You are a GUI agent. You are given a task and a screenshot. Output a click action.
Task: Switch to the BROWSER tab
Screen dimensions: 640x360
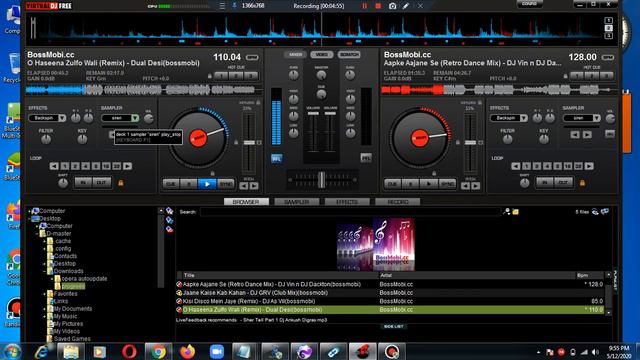tap(246, 202)
